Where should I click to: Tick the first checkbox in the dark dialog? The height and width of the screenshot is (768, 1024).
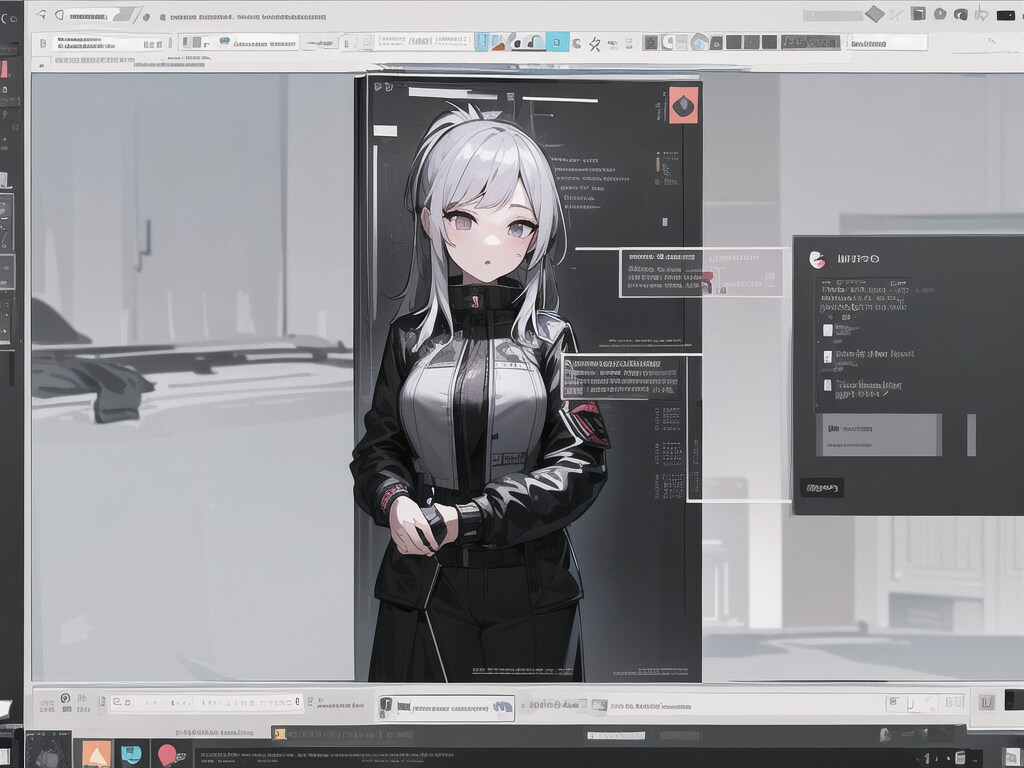827,330
